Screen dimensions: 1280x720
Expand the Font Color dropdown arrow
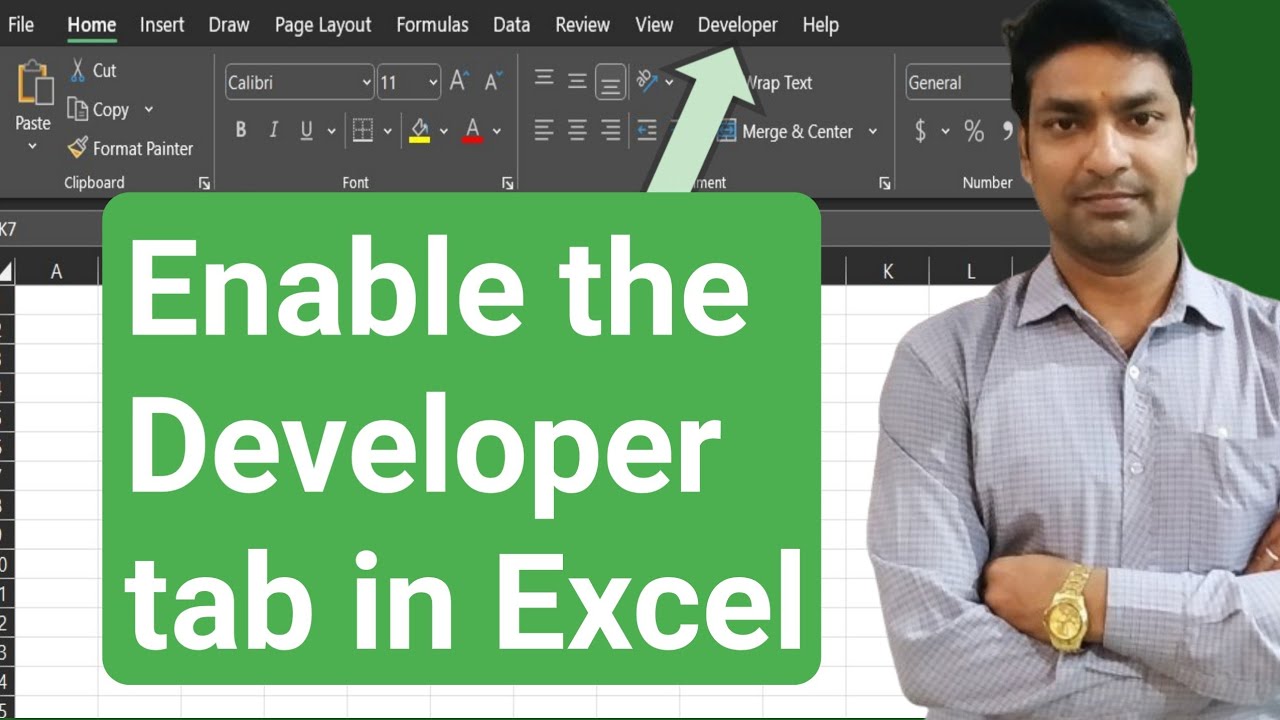click(497, 131)
